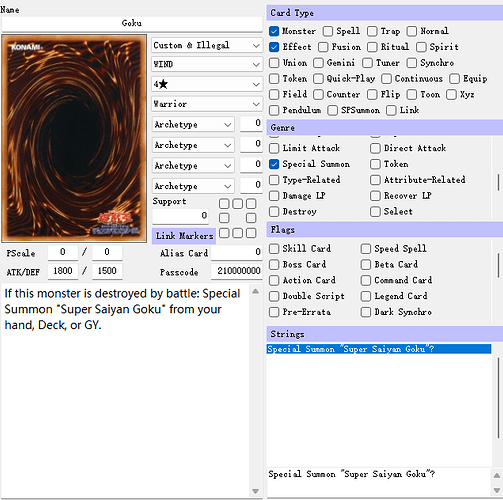Expand the WIND attribute dropdown
This screenshot has width=503, height=500.
point(207,64)
